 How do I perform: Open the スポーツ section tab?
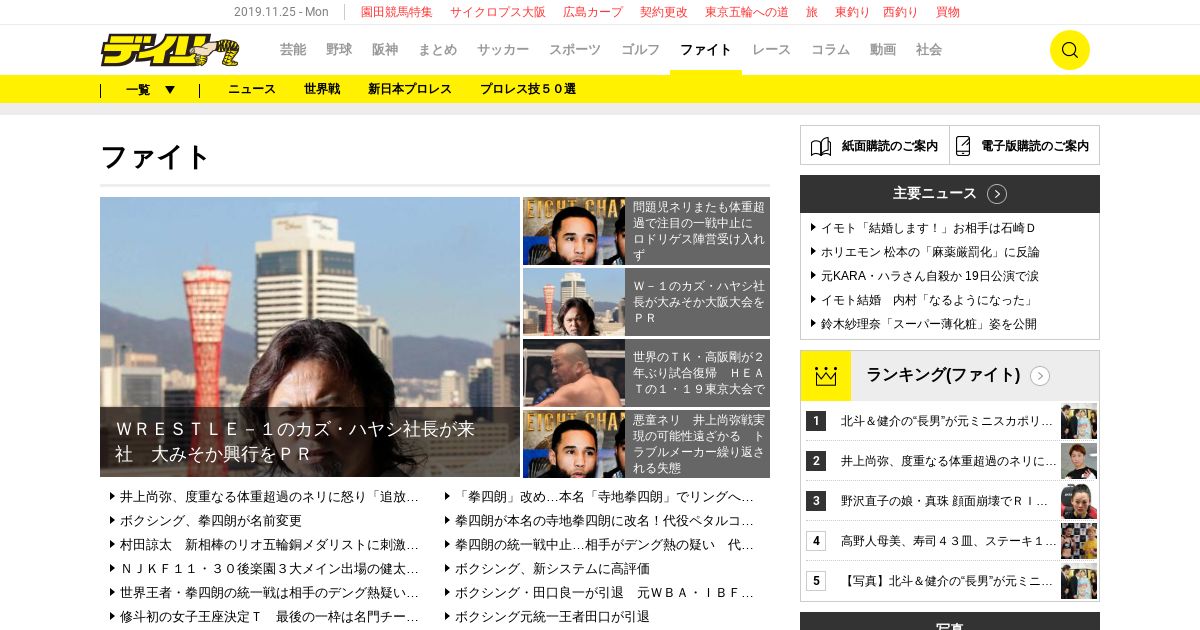coord(575,49)
